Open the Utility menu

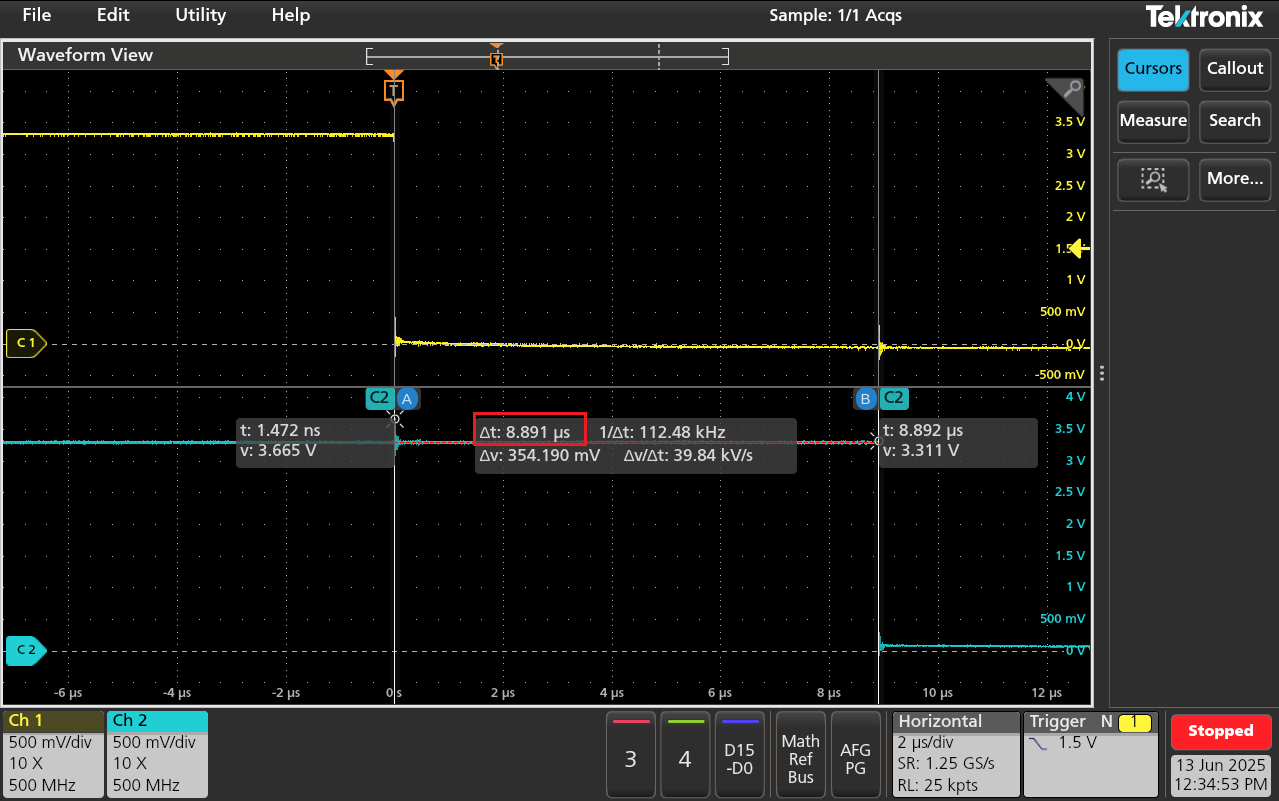tap(201, 15)
